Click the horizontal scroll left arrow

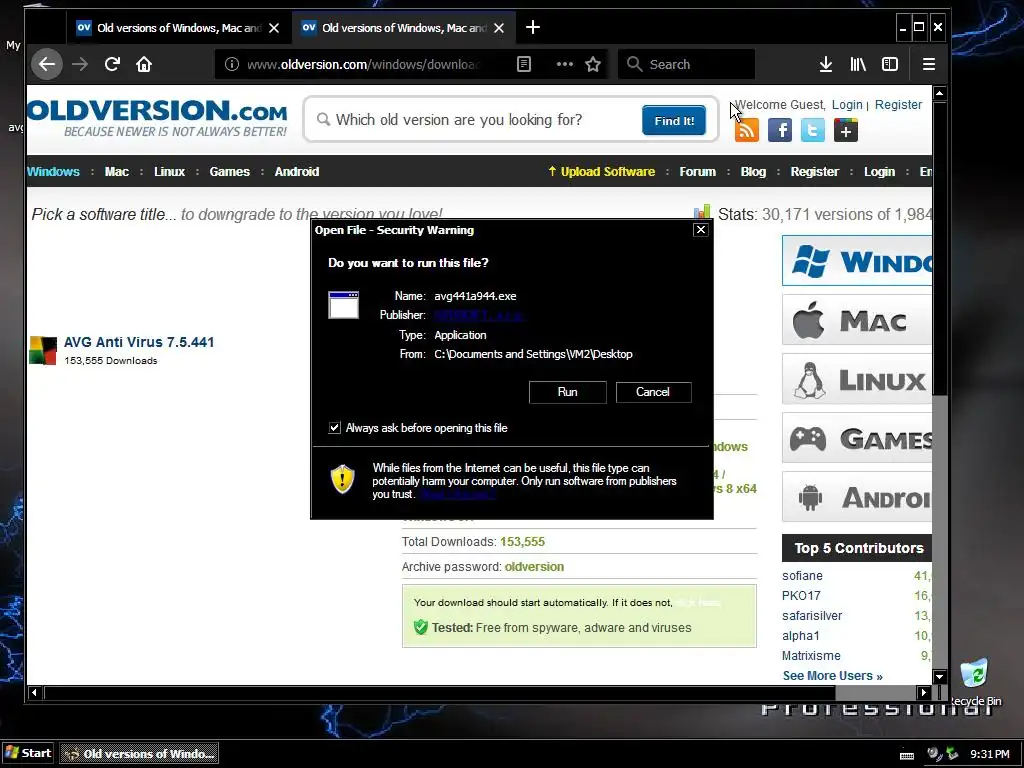[x=35, y=692]
